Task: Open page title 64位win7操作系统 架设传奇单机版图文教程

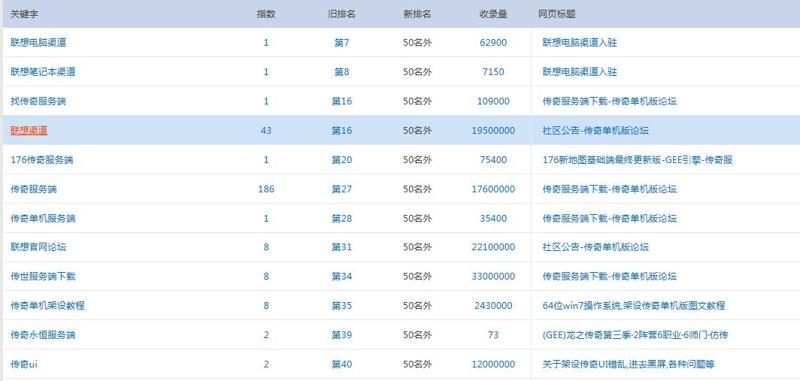Action: pyautogui.click(x=633, y=306)
